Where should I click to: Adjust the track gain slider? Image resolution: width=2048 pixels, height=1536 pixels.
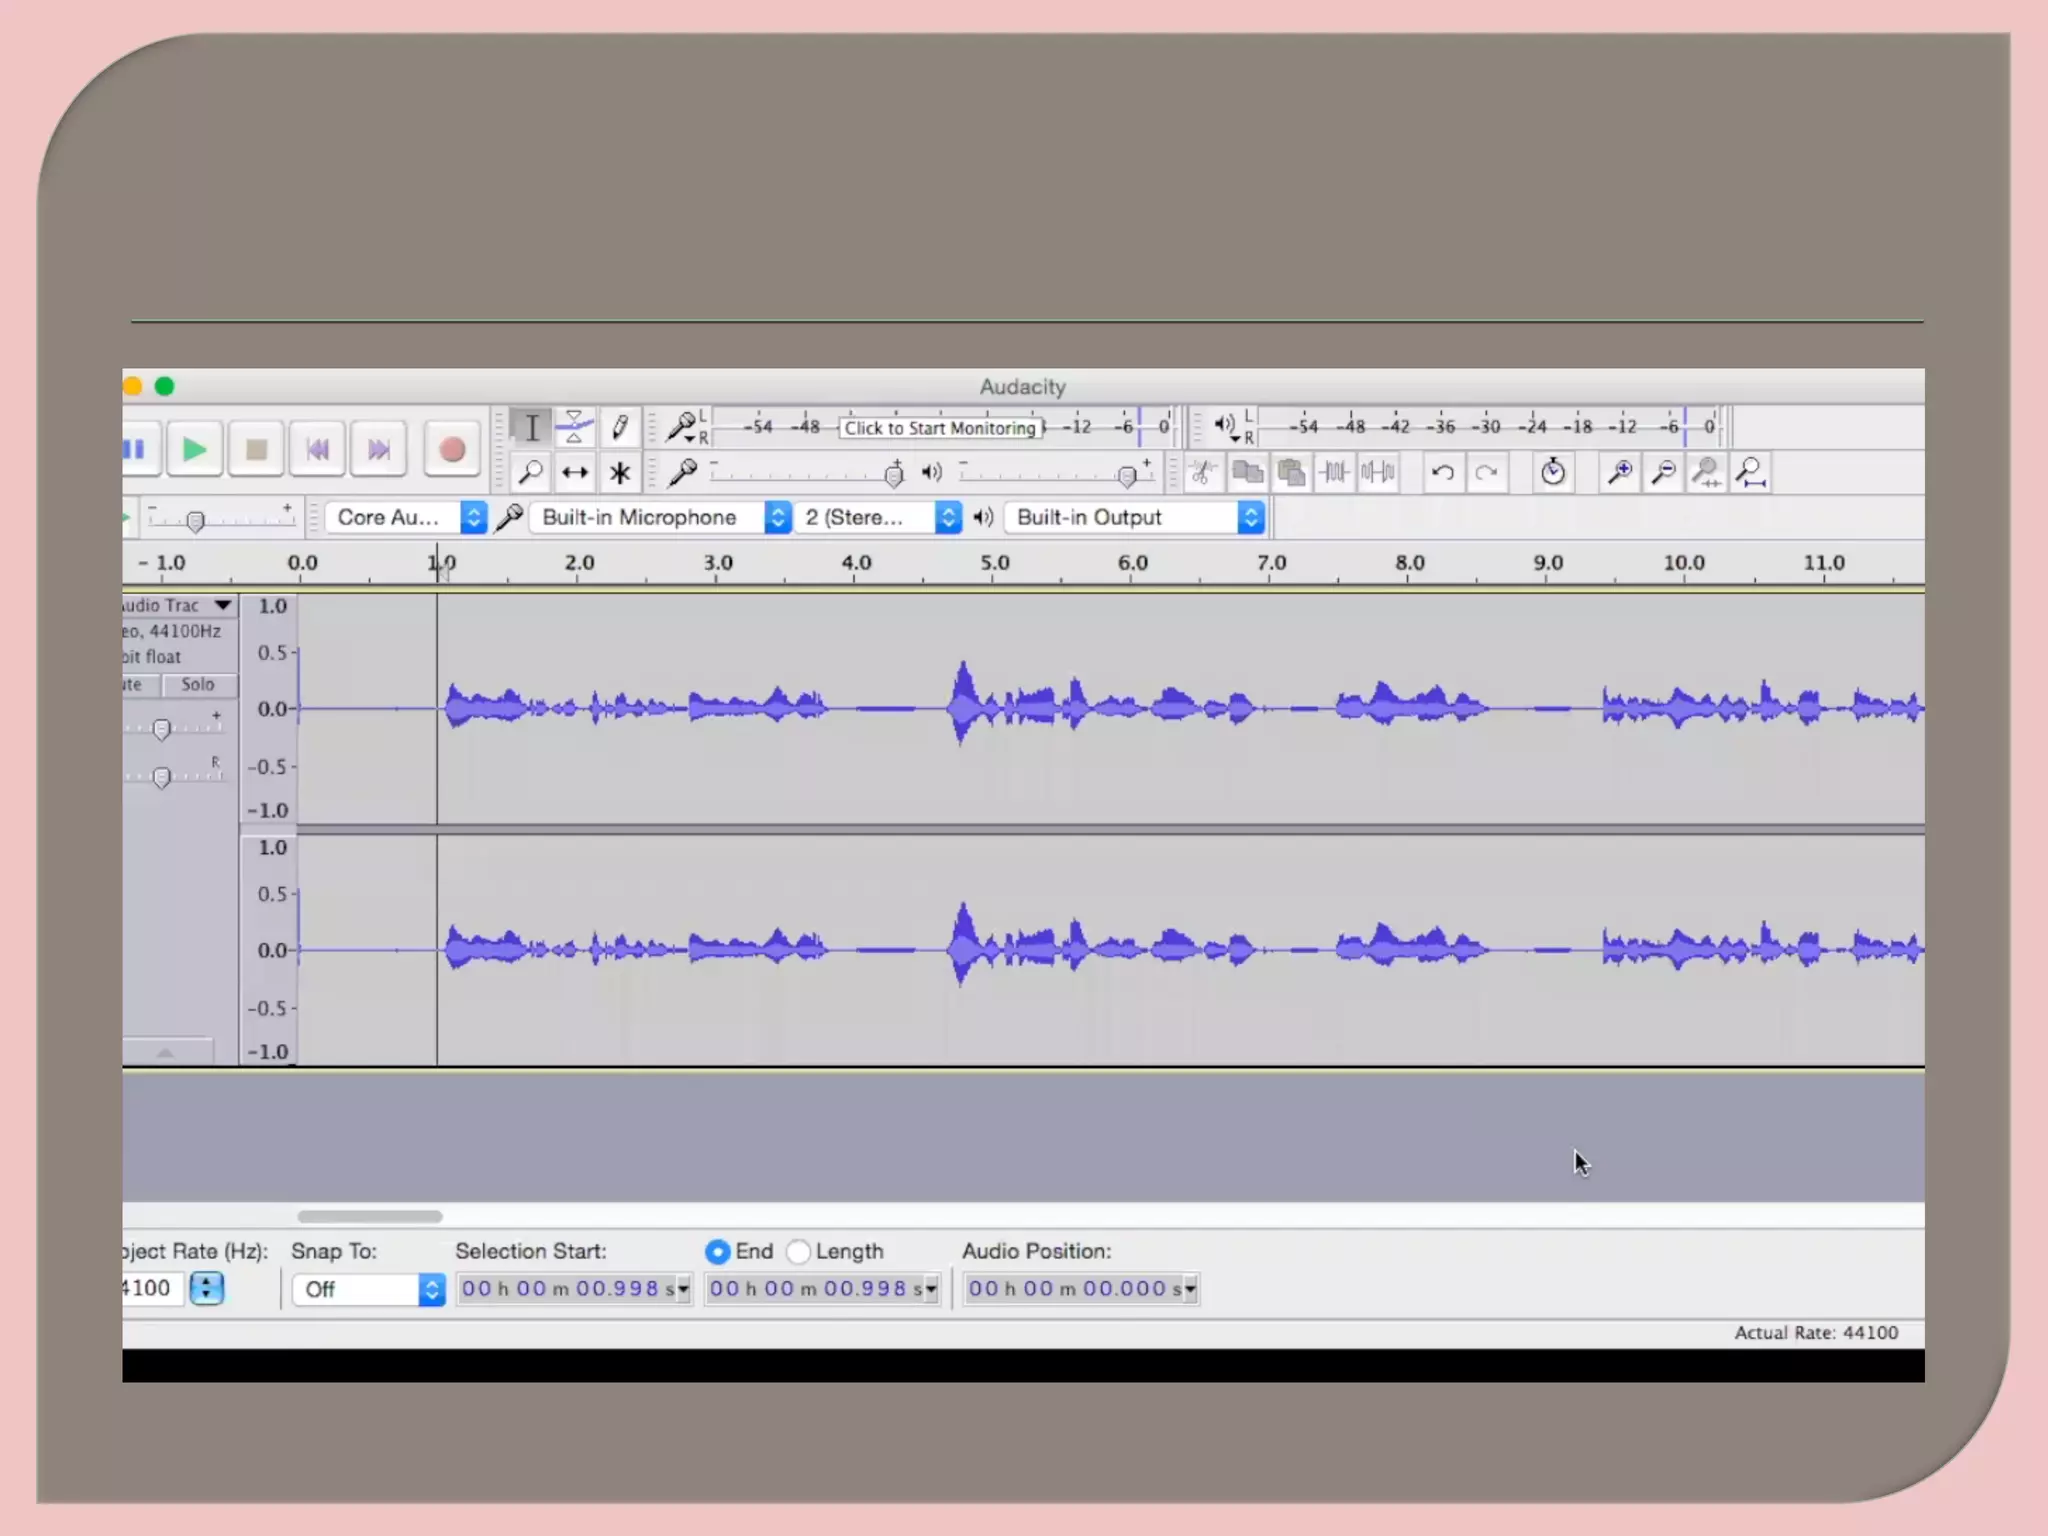(161, 729)
